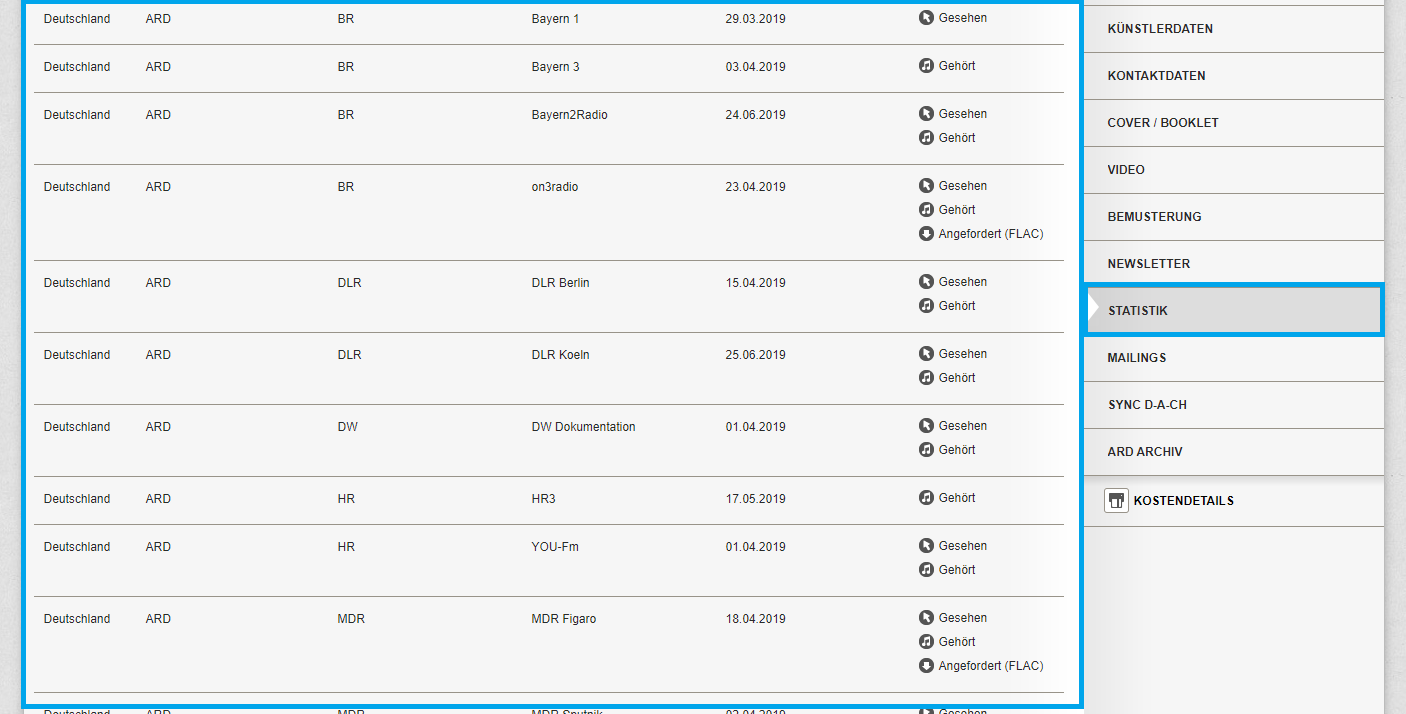Click the Gehört icon in DW Dokumentation row
1406x714 pixels.
pyautogui.click(x=926, y=450)
